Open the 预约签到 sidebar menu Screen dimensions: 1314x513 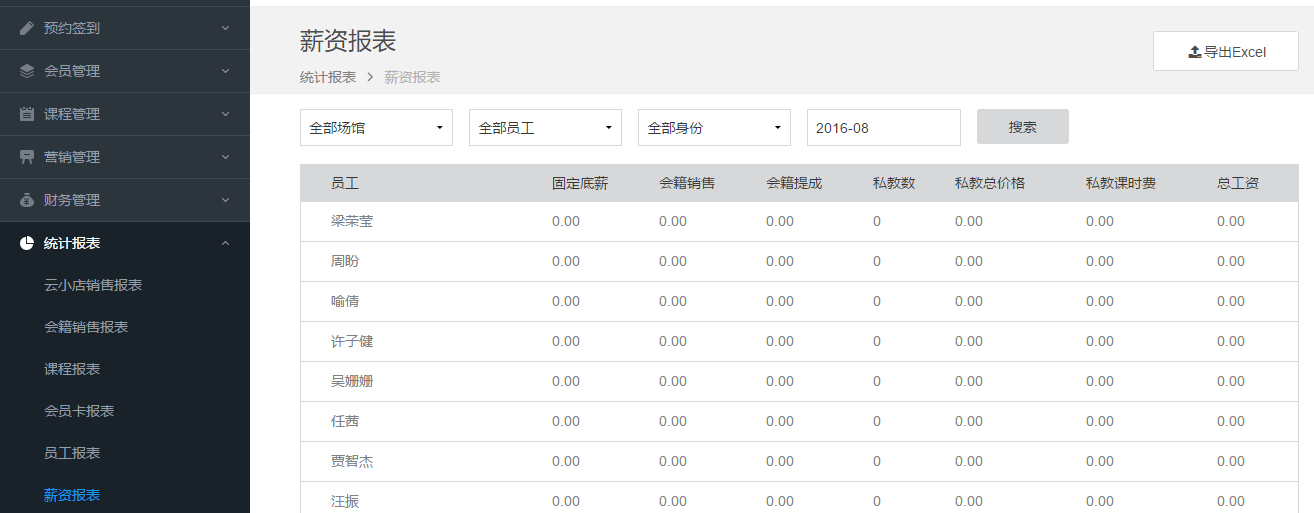[x=125, y=28]
